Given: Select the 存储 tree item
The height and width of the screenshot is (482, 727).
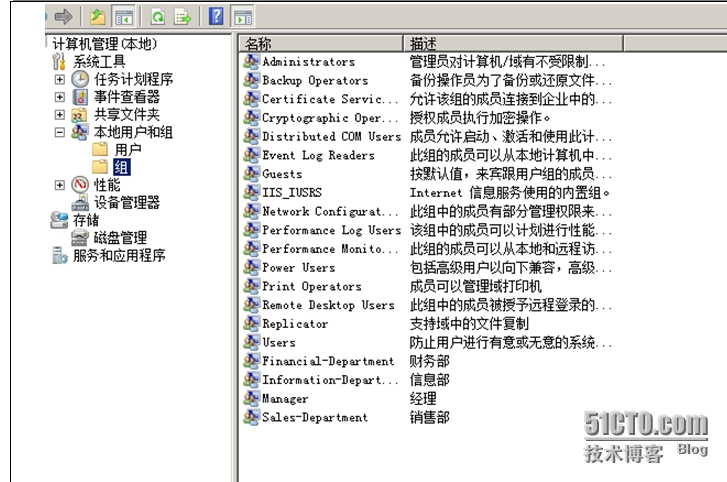Looking at the screenshot, I should click(x=86, y=220).
